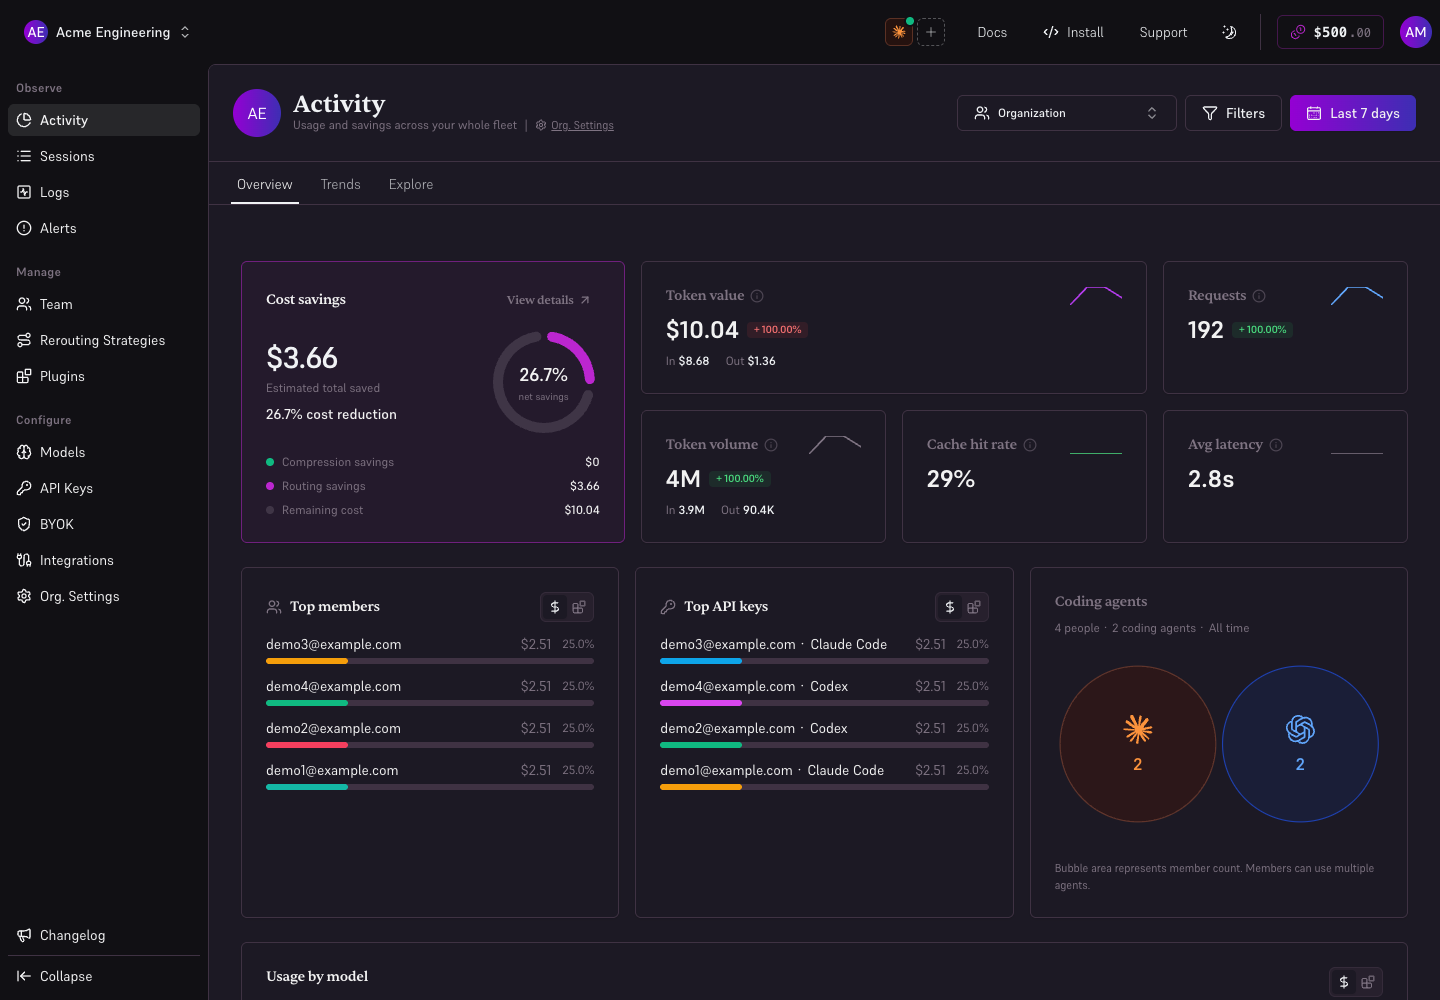This screenshot has height=1000, width=1440.
Task: Switch Top API keys to token view
Action: [974, 607]
